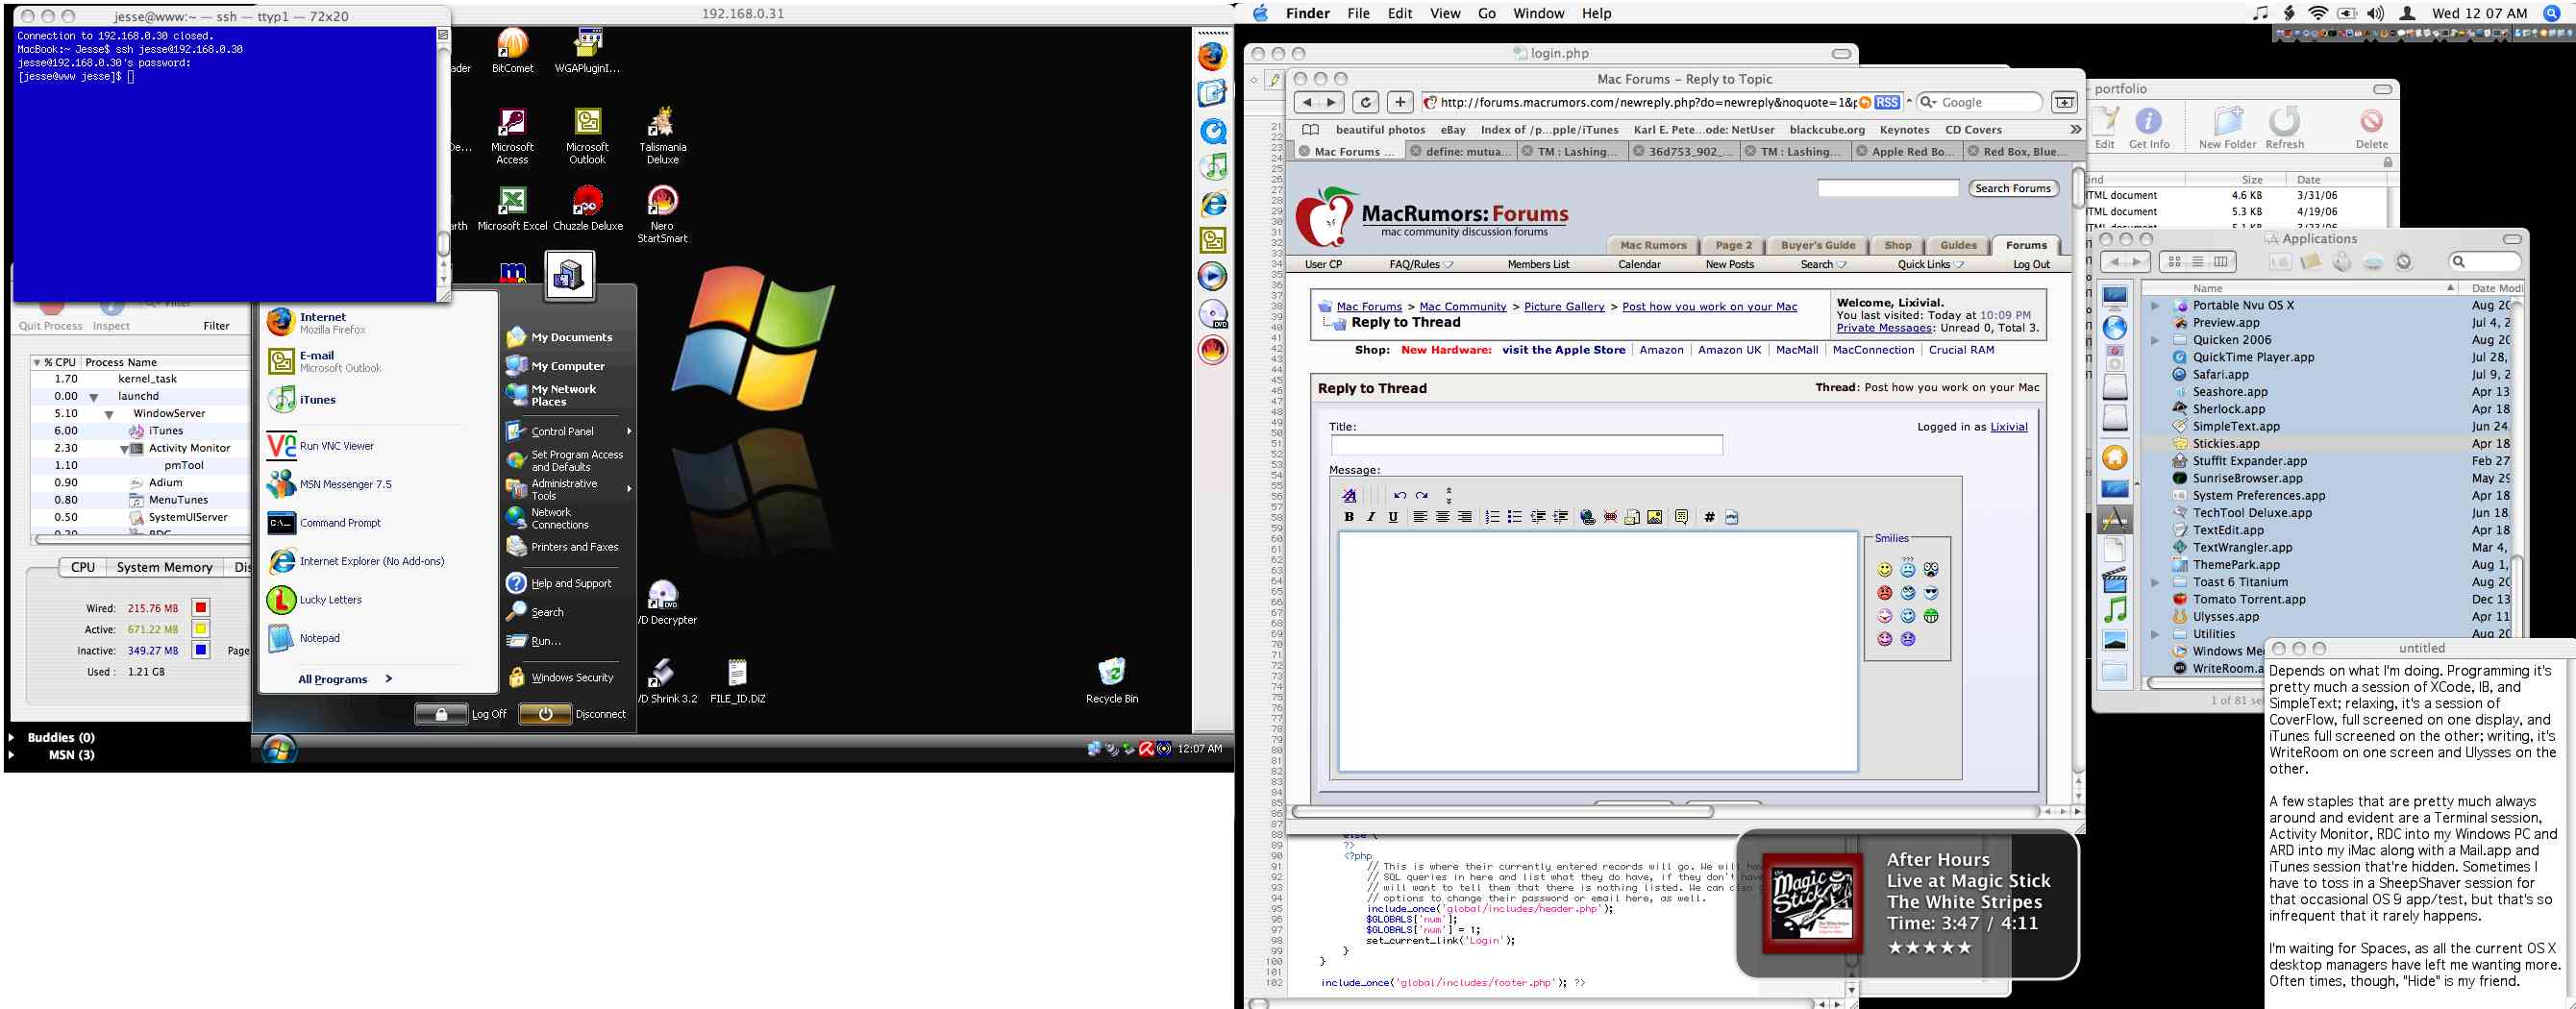Collapse the launchd process tree
Screen dimensions: 2576x1009
point(94,397)
